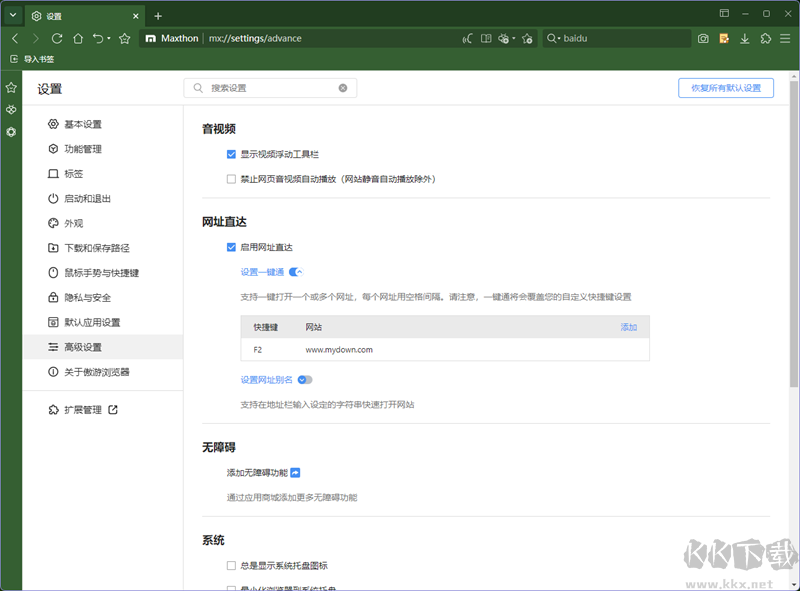
Task: Clear the settings search field
Action: pyautogui.click(x=343, y=88)
